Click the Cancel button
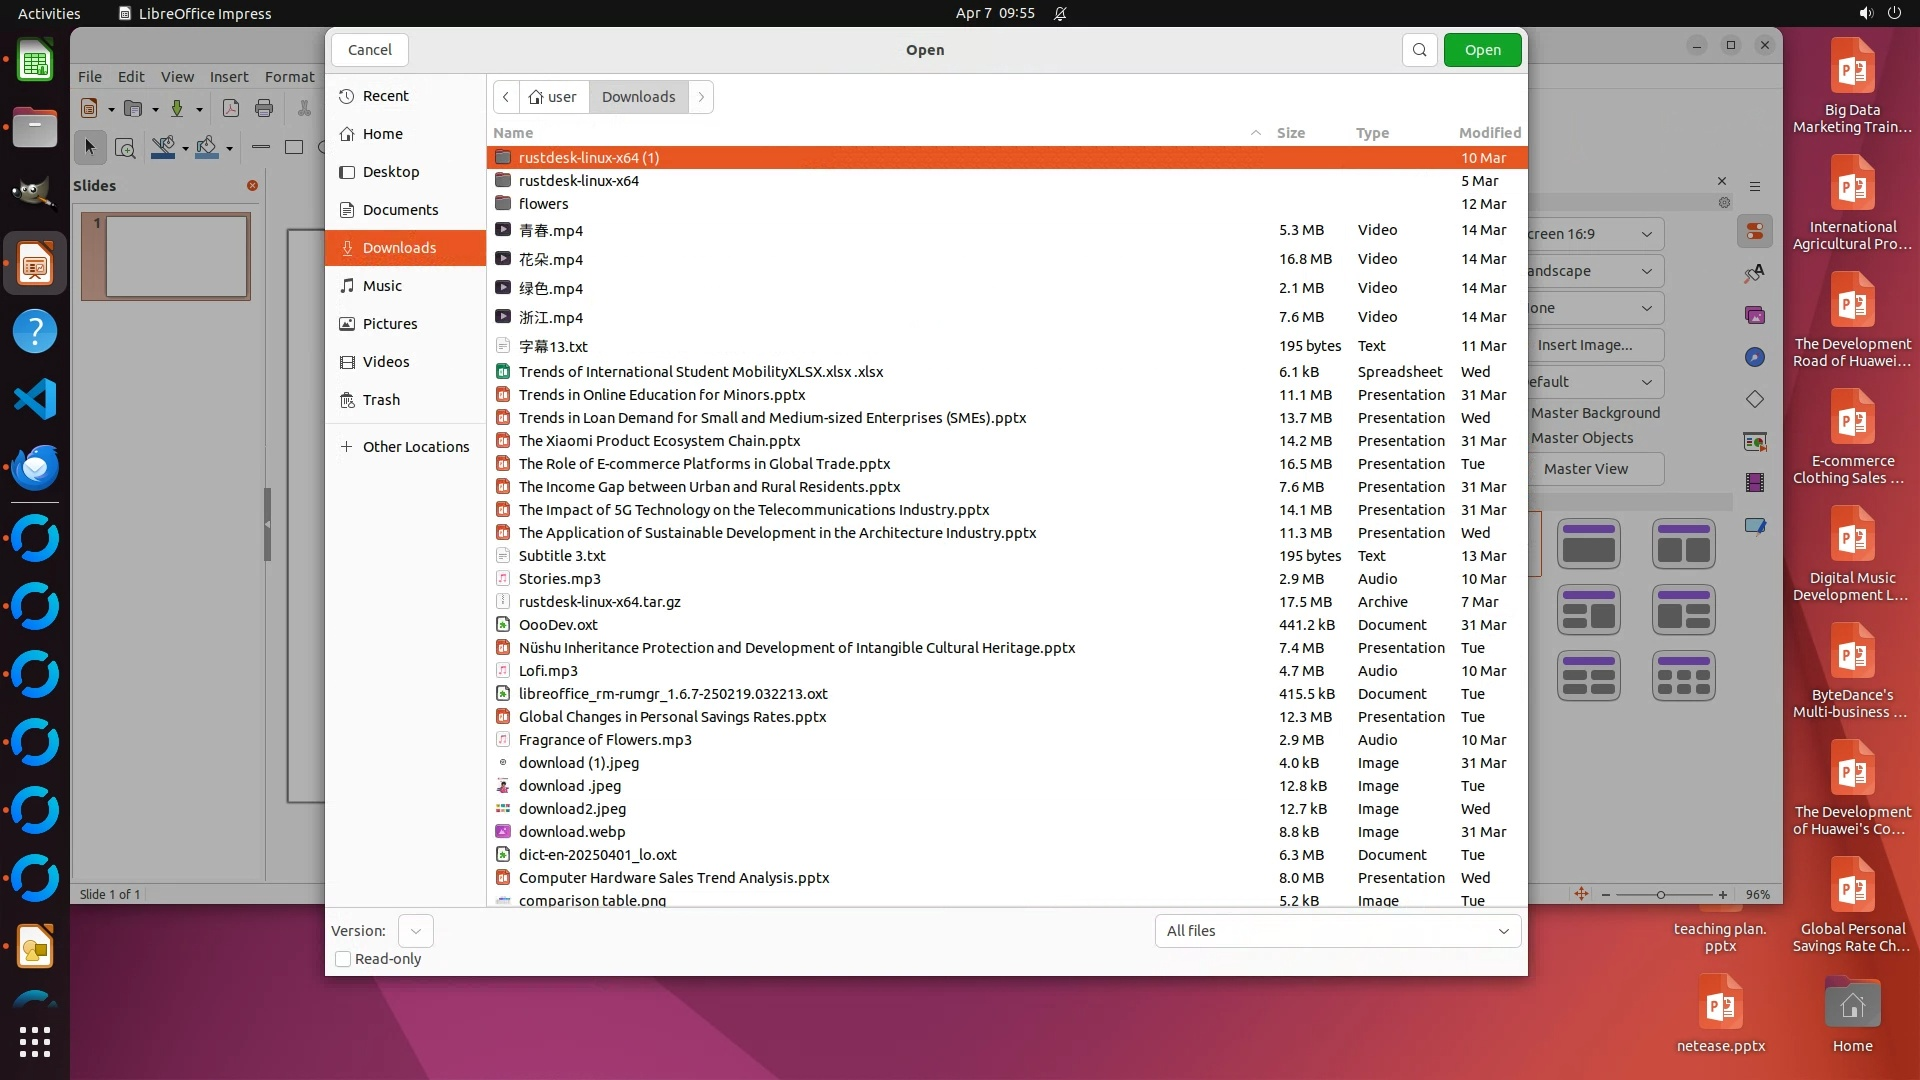Screen dimensions: 1920x1080 click(369, 50)
